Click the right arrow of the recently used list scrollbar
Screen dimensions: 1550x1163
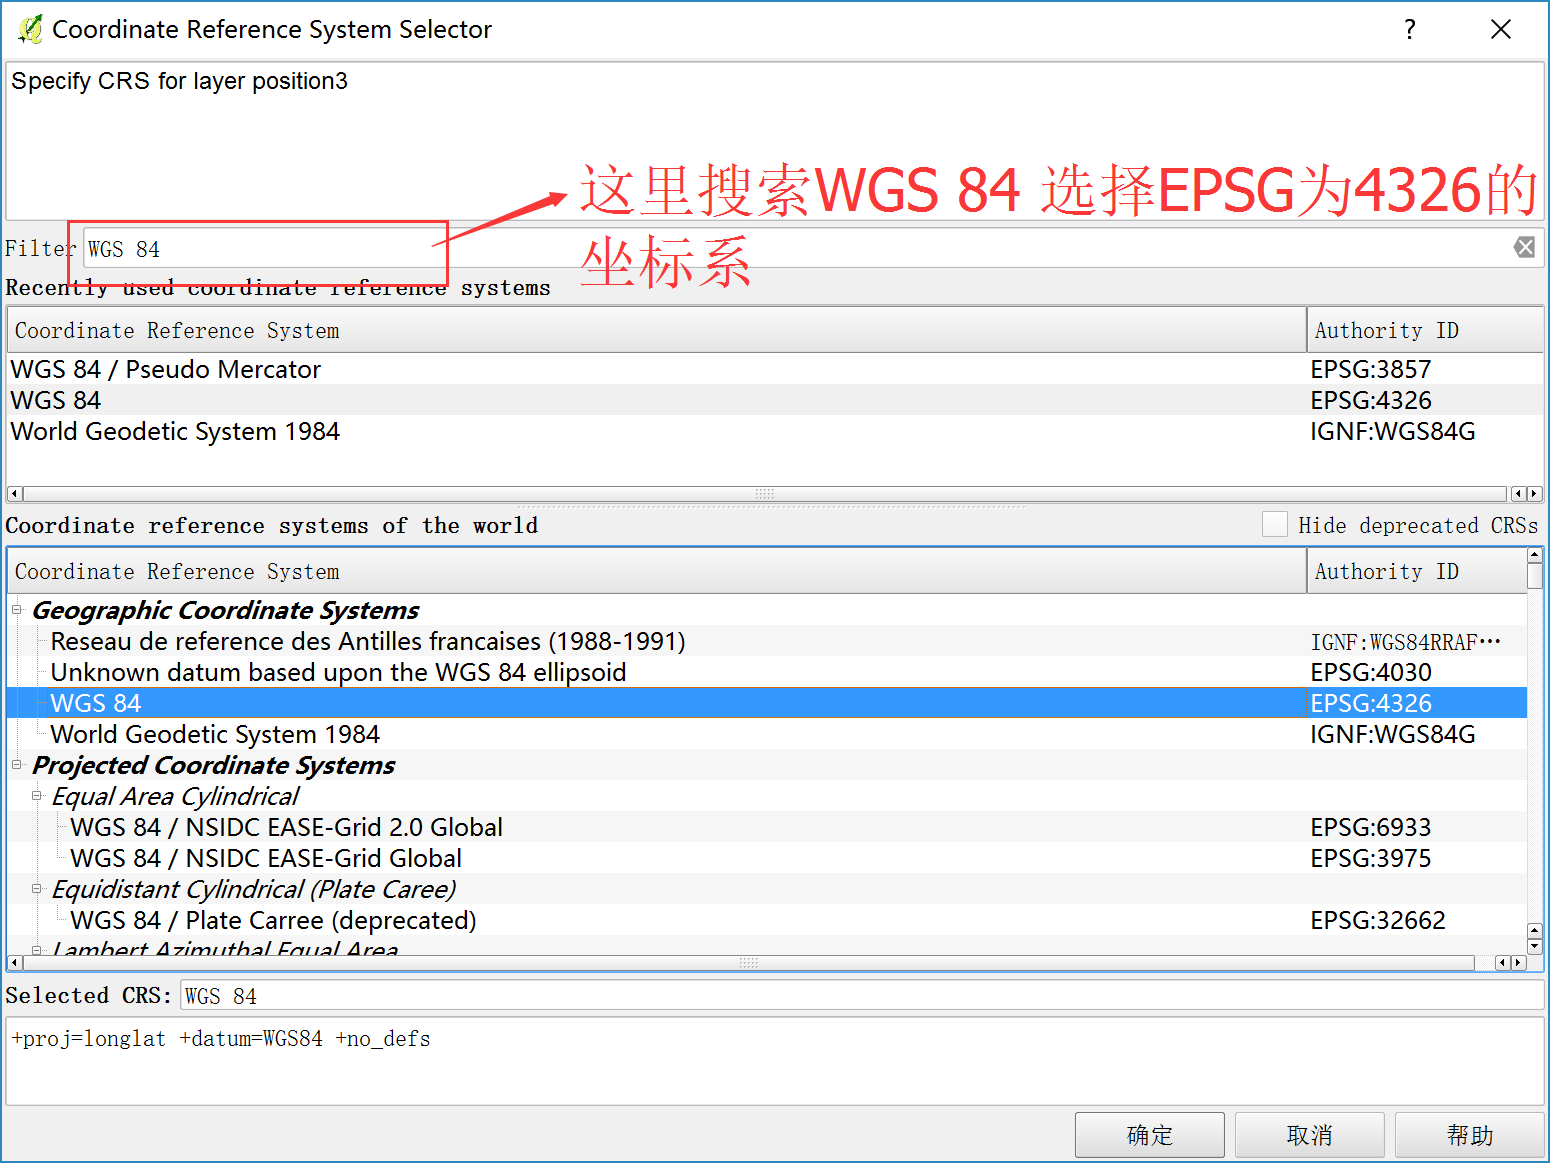tap(1535, 493)
